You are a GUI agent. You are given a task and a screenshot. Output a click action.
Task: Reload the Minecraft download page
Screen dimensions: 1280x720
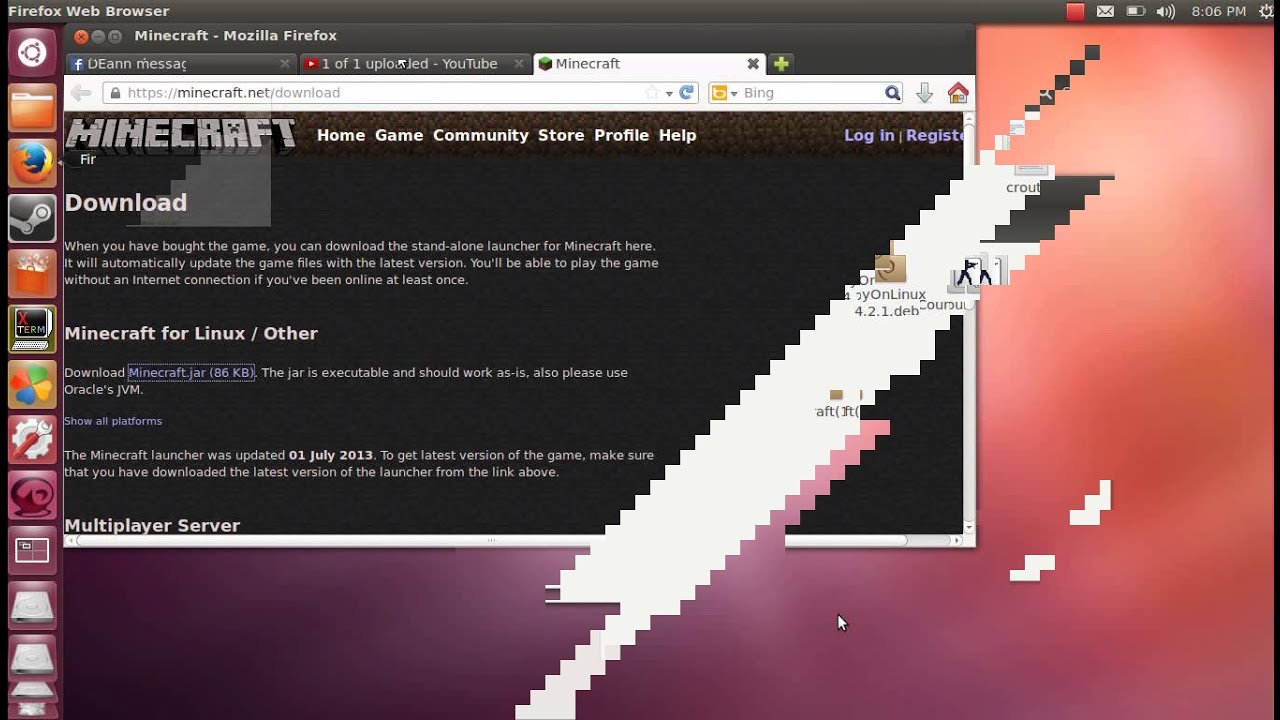coord(687,93)
